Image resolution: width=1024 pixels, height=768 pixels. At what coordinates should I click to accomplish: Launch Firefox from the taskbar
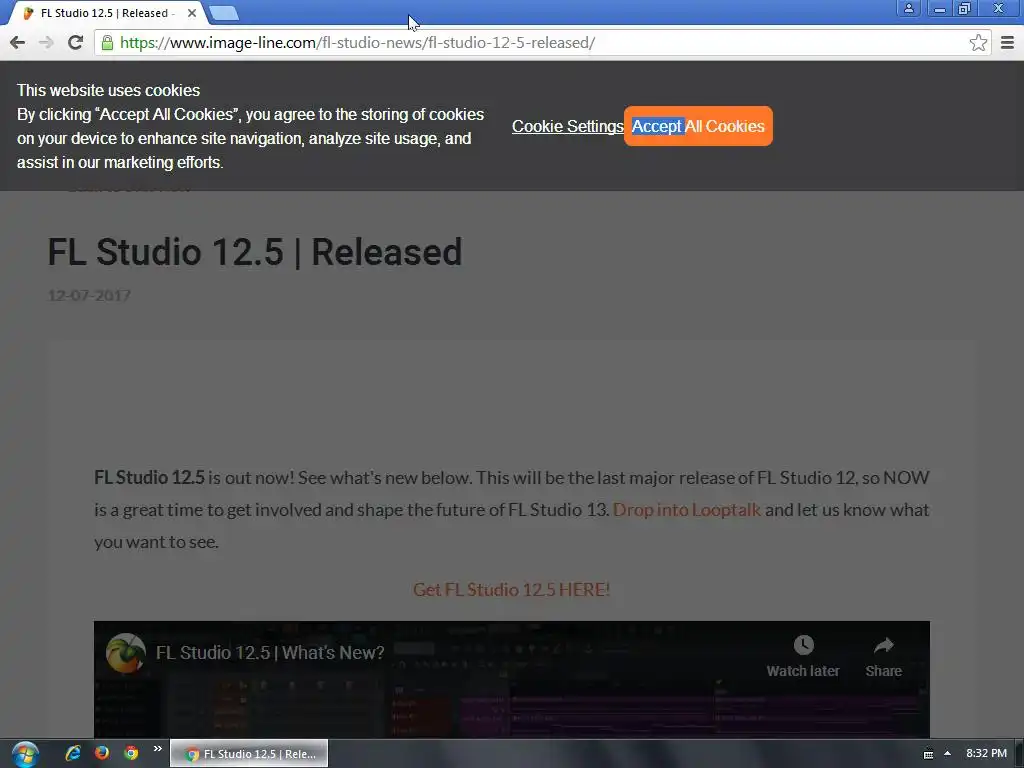[x=102, y=753]
